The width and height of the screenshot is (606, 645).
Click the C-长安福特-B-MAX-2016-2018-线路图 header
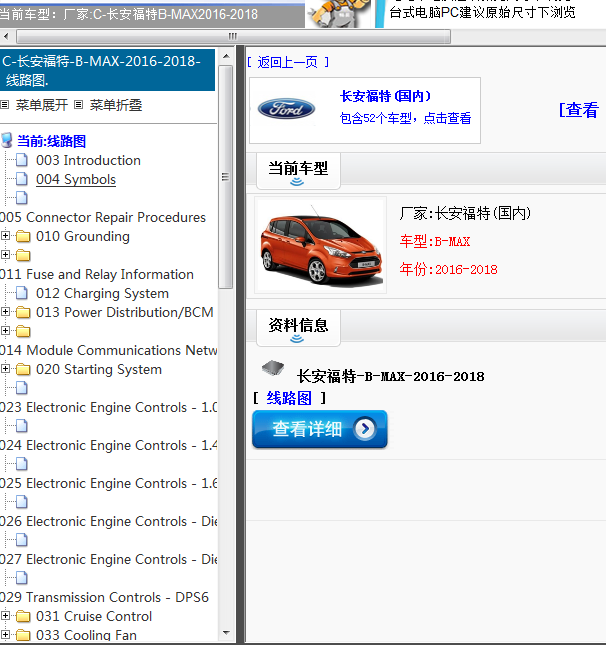tap(107, 70)
